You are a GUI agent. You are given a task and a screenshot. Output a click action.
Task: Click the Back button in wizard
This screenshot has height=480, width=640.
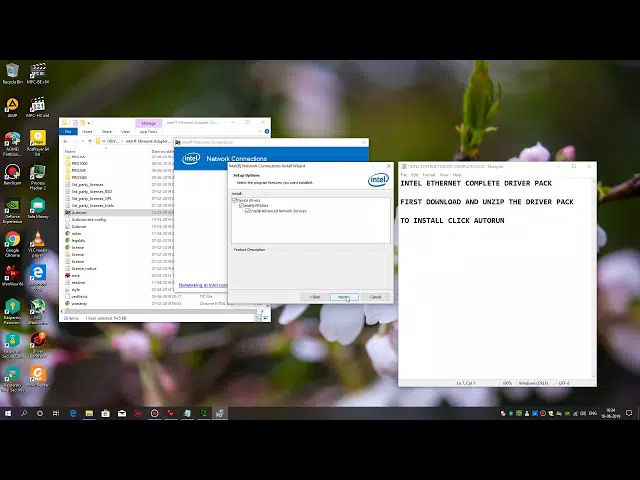coord(314,297)
